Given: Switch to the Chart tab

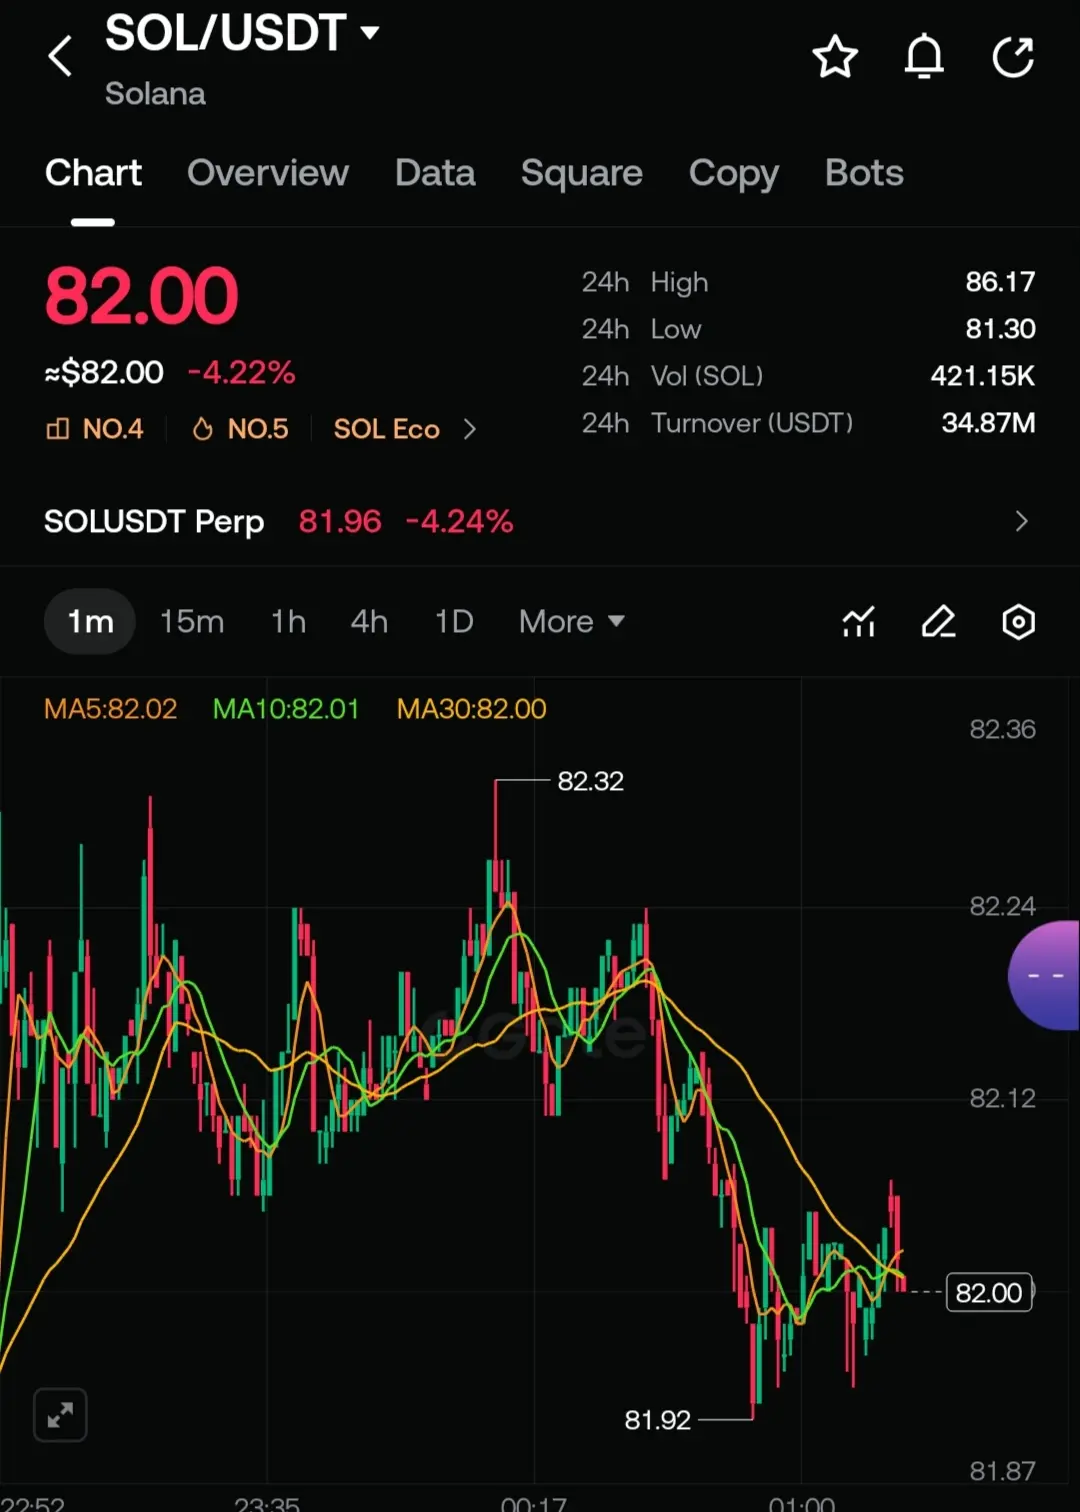Looking at the screenshot, I should click(x=93, y=173).
